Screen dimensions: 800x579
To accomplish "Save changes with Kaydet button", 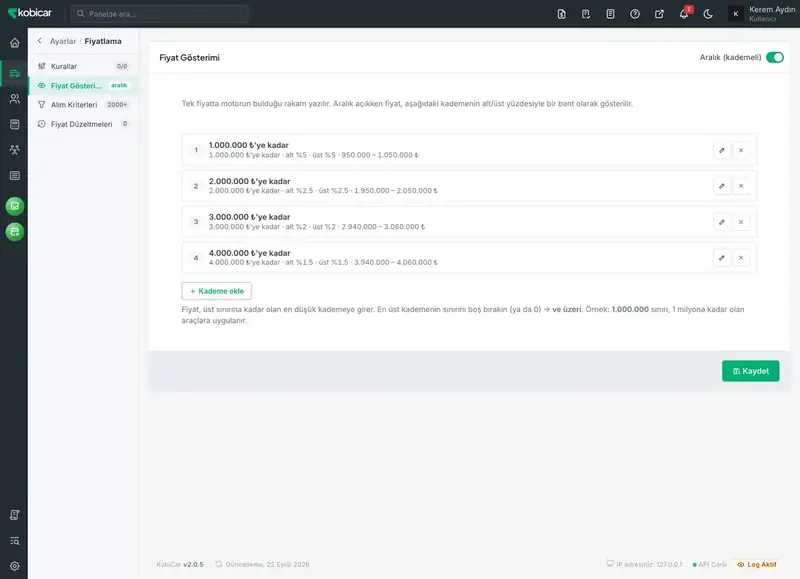I will [751, 371].
